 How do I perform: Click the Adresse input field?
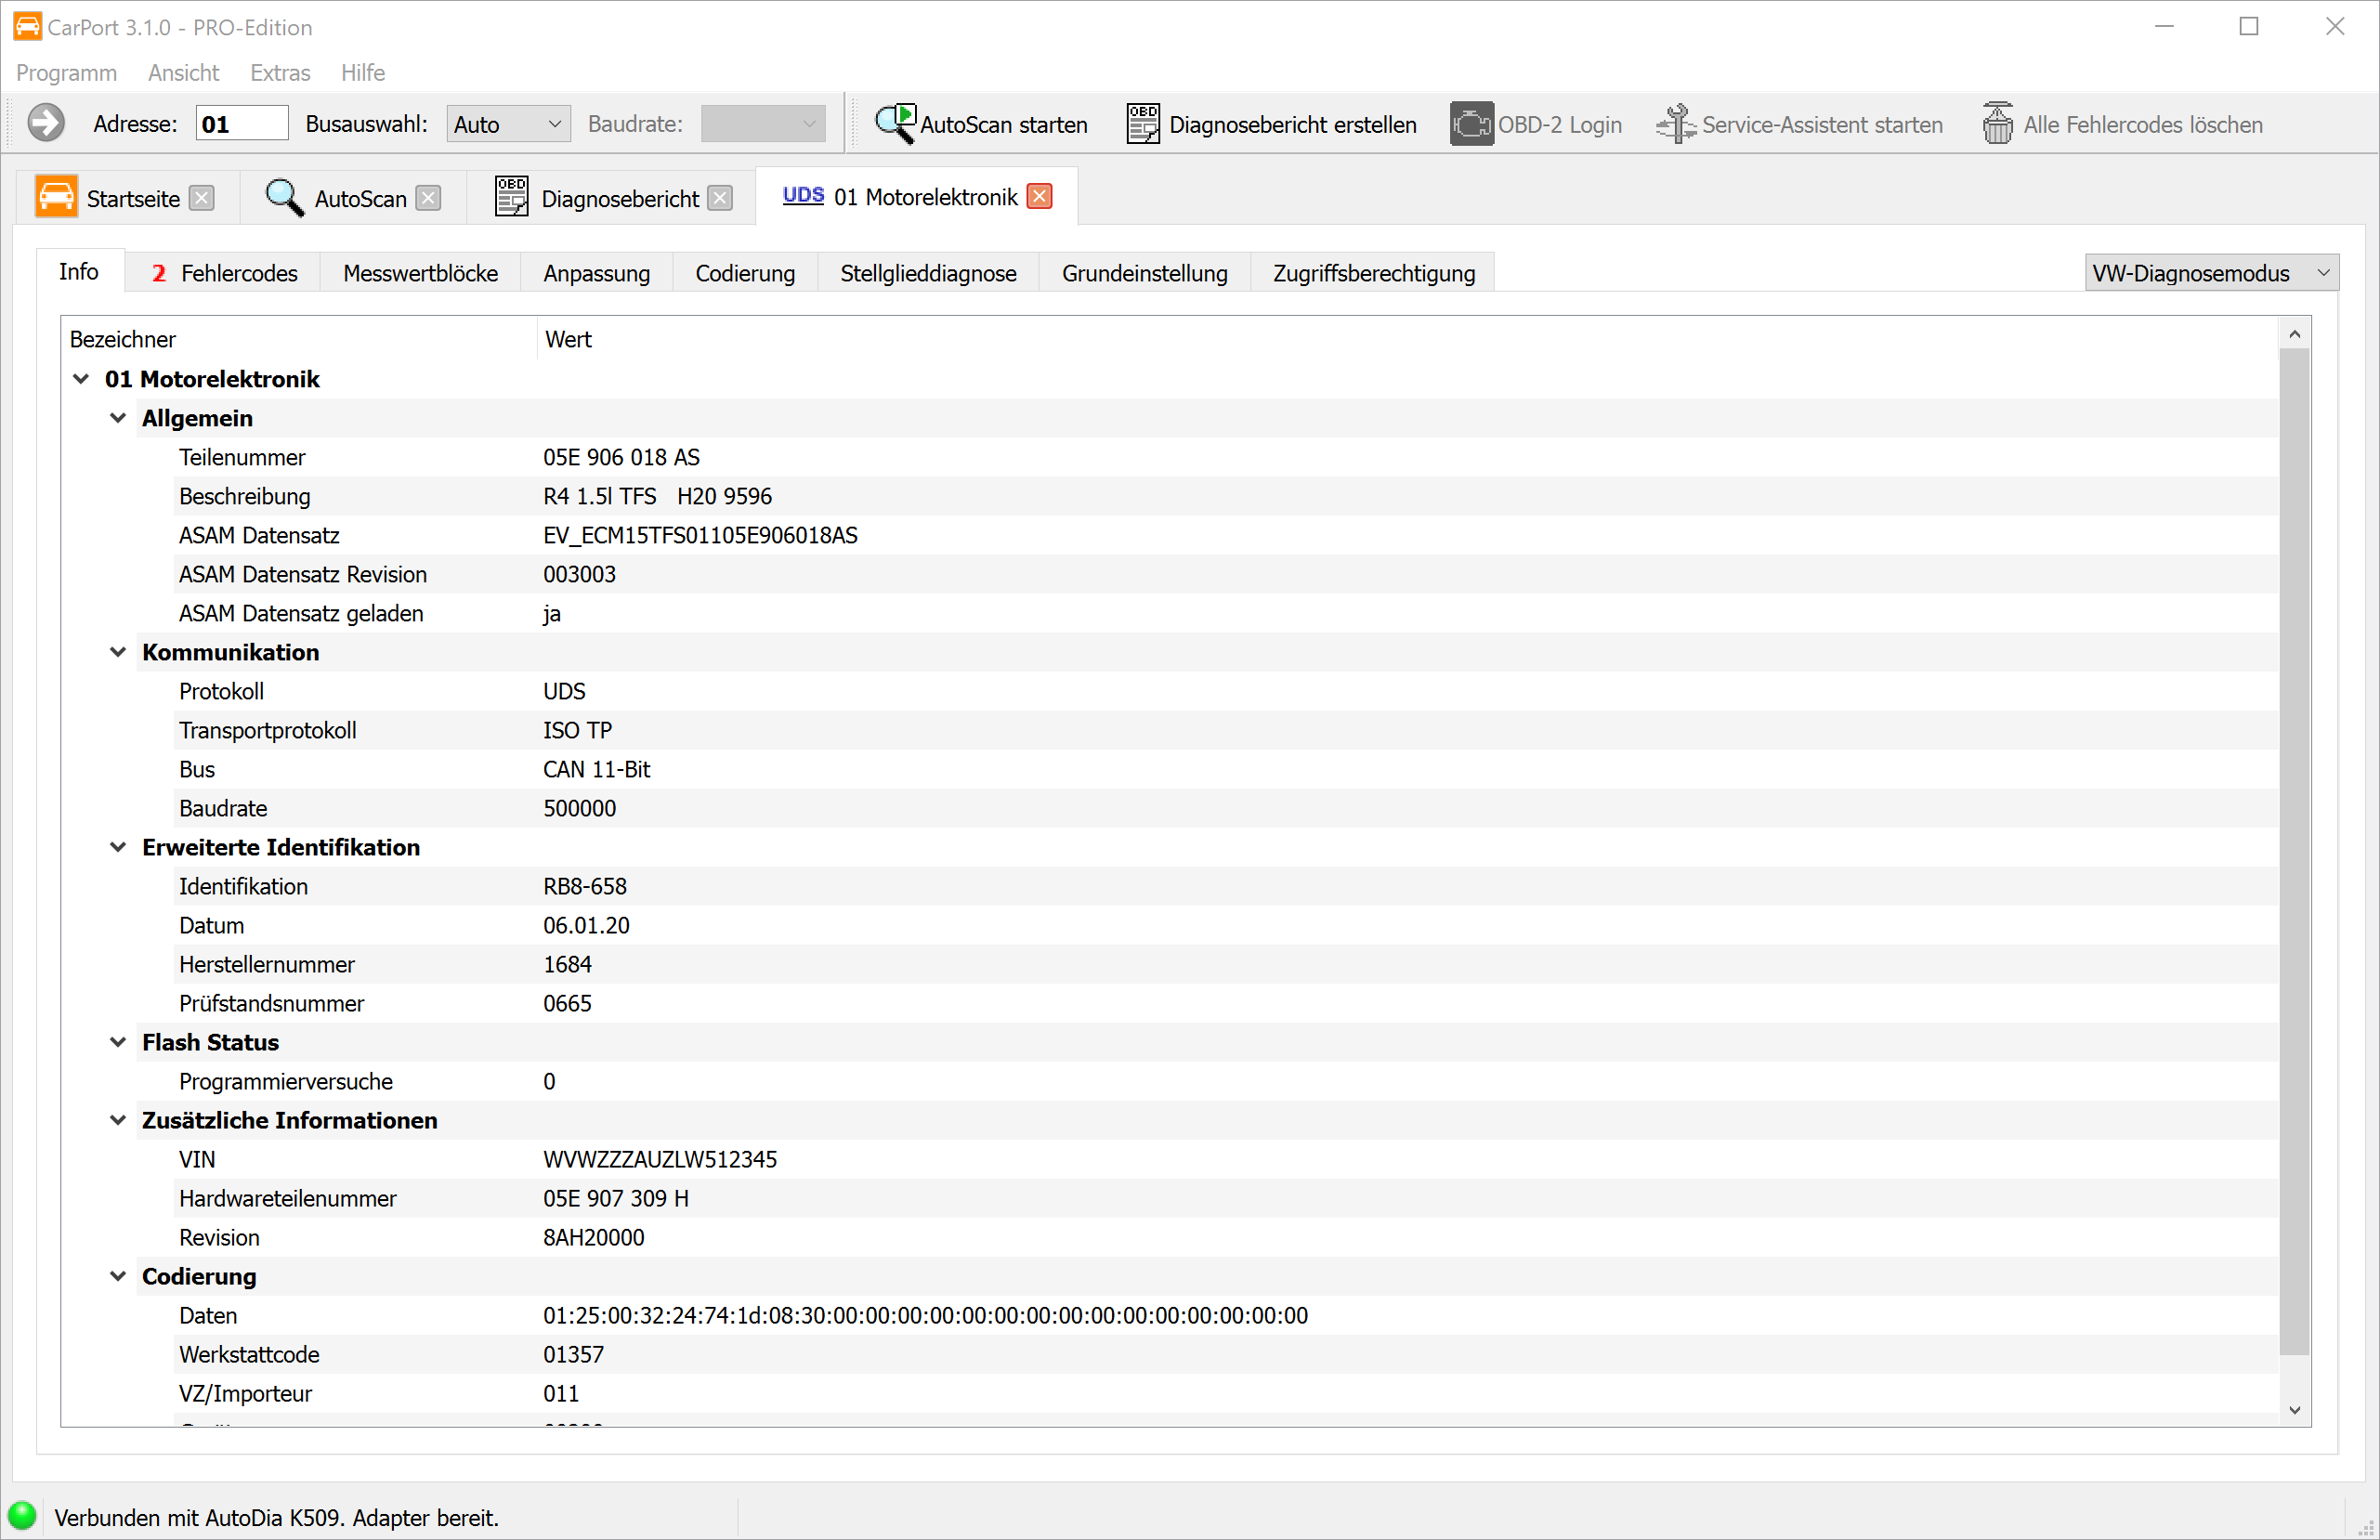(241, 124)
